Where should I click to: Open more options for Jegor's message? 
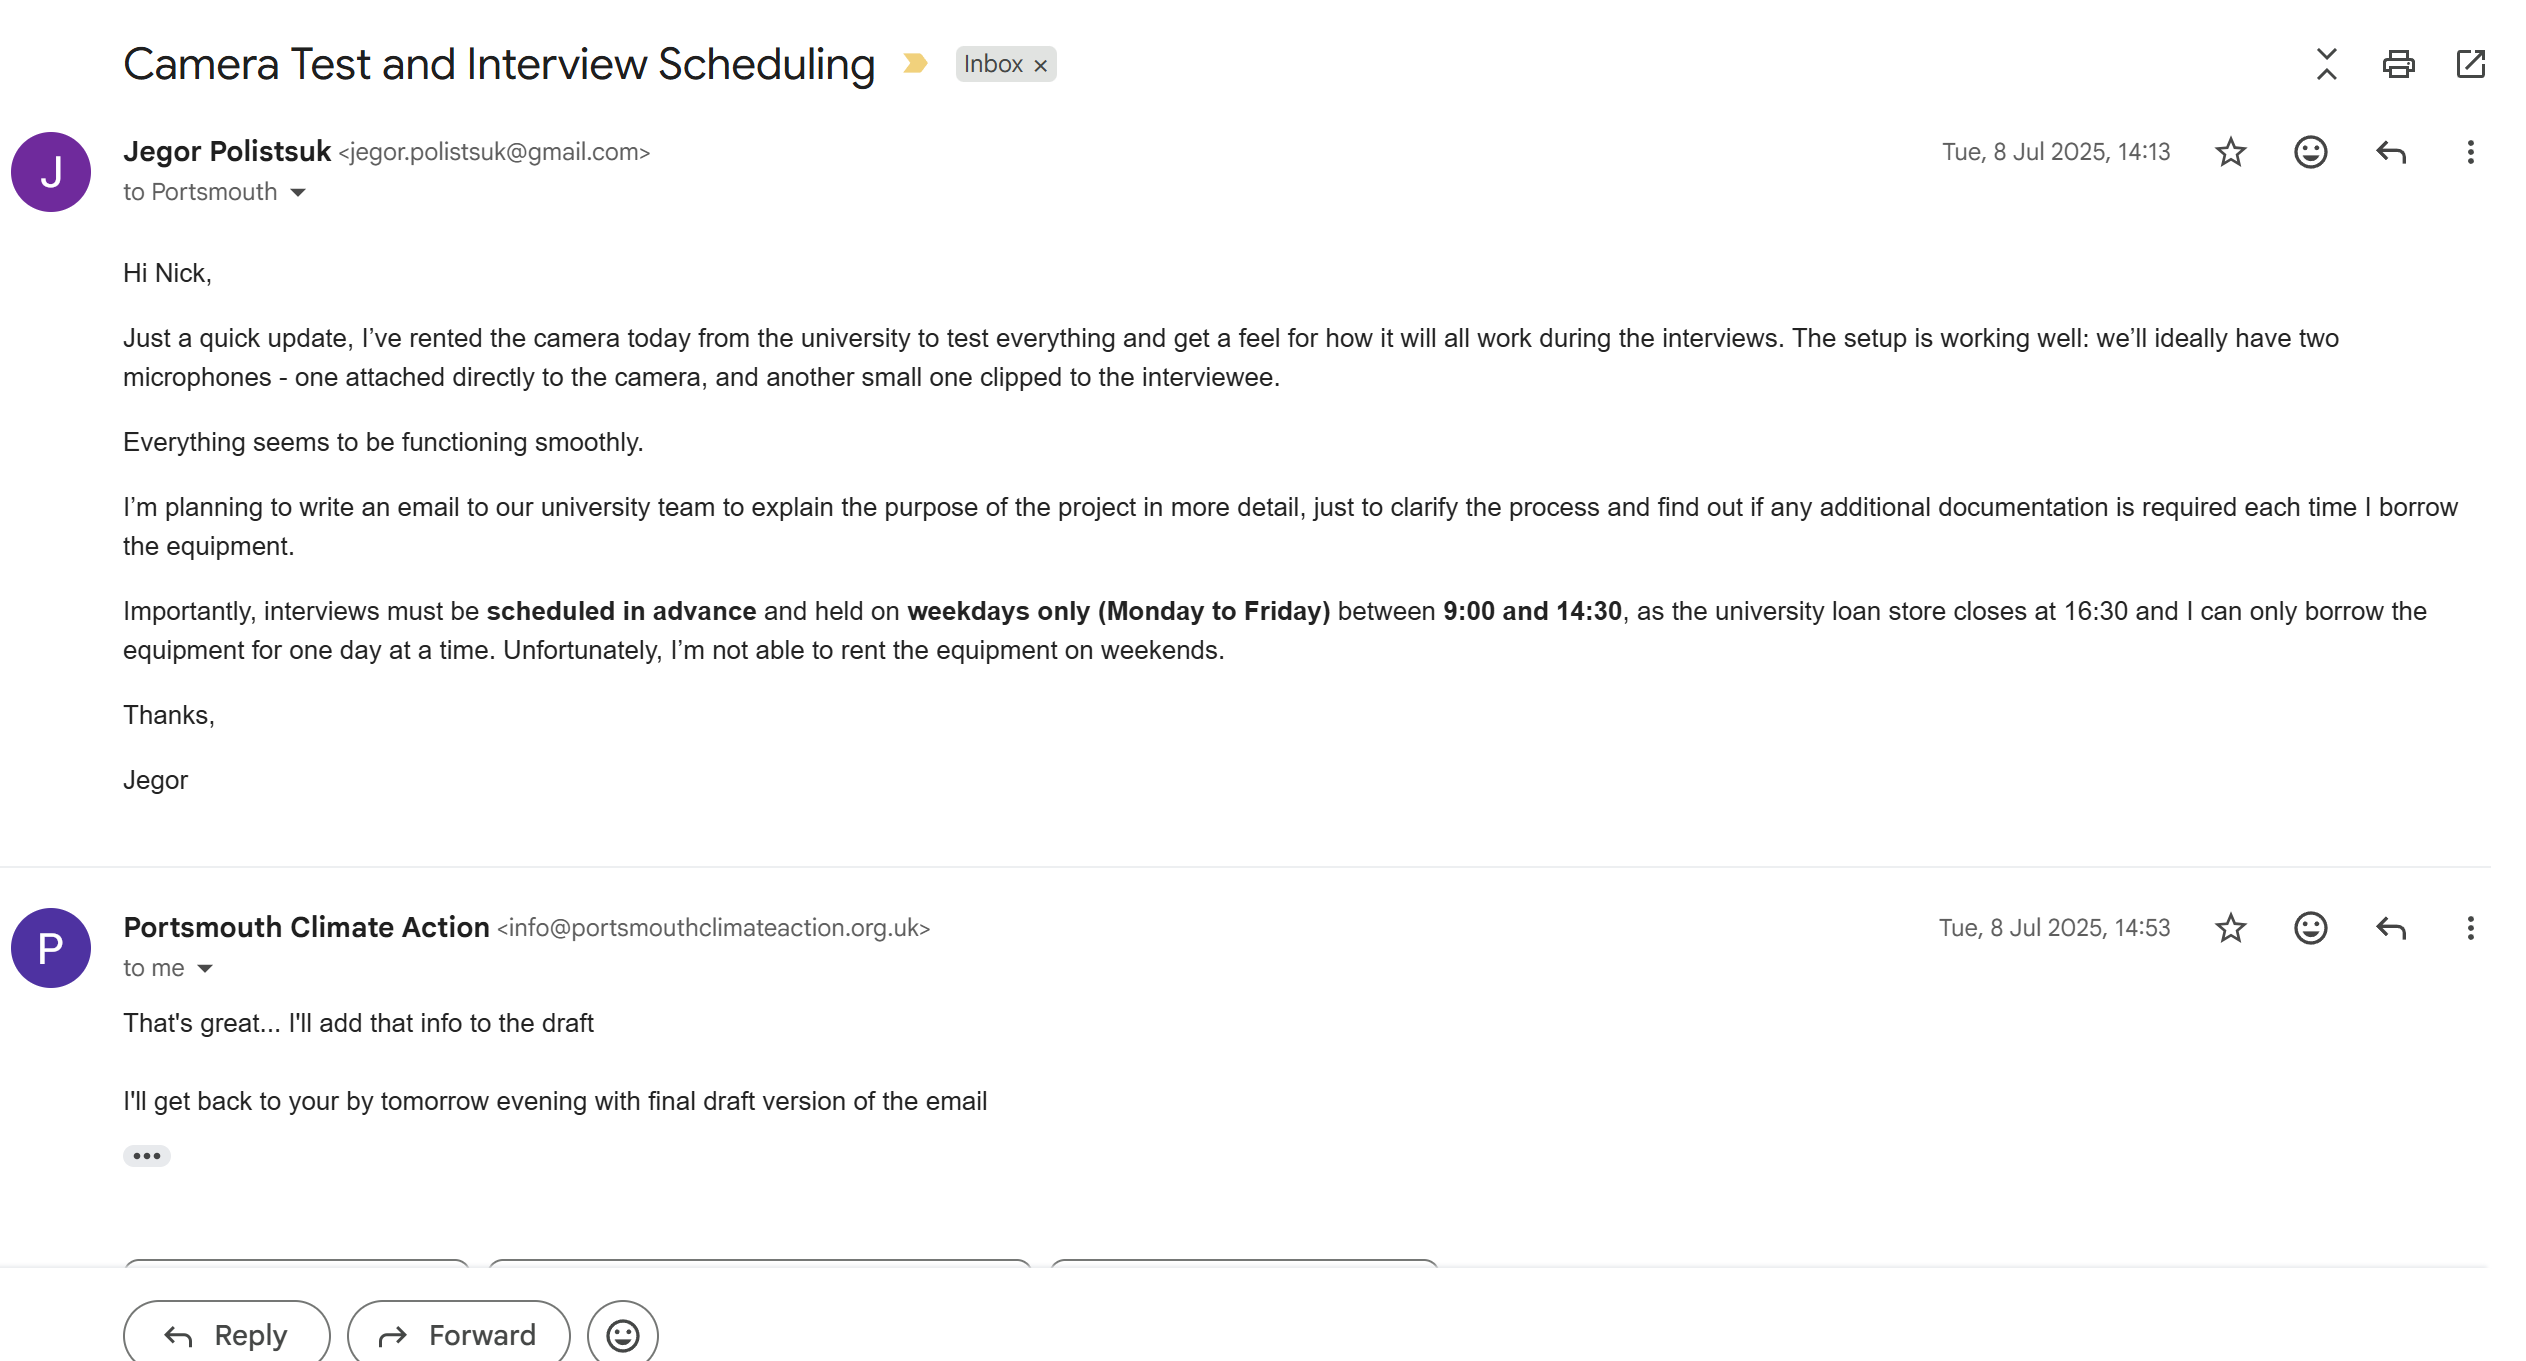pos(2470,152)
